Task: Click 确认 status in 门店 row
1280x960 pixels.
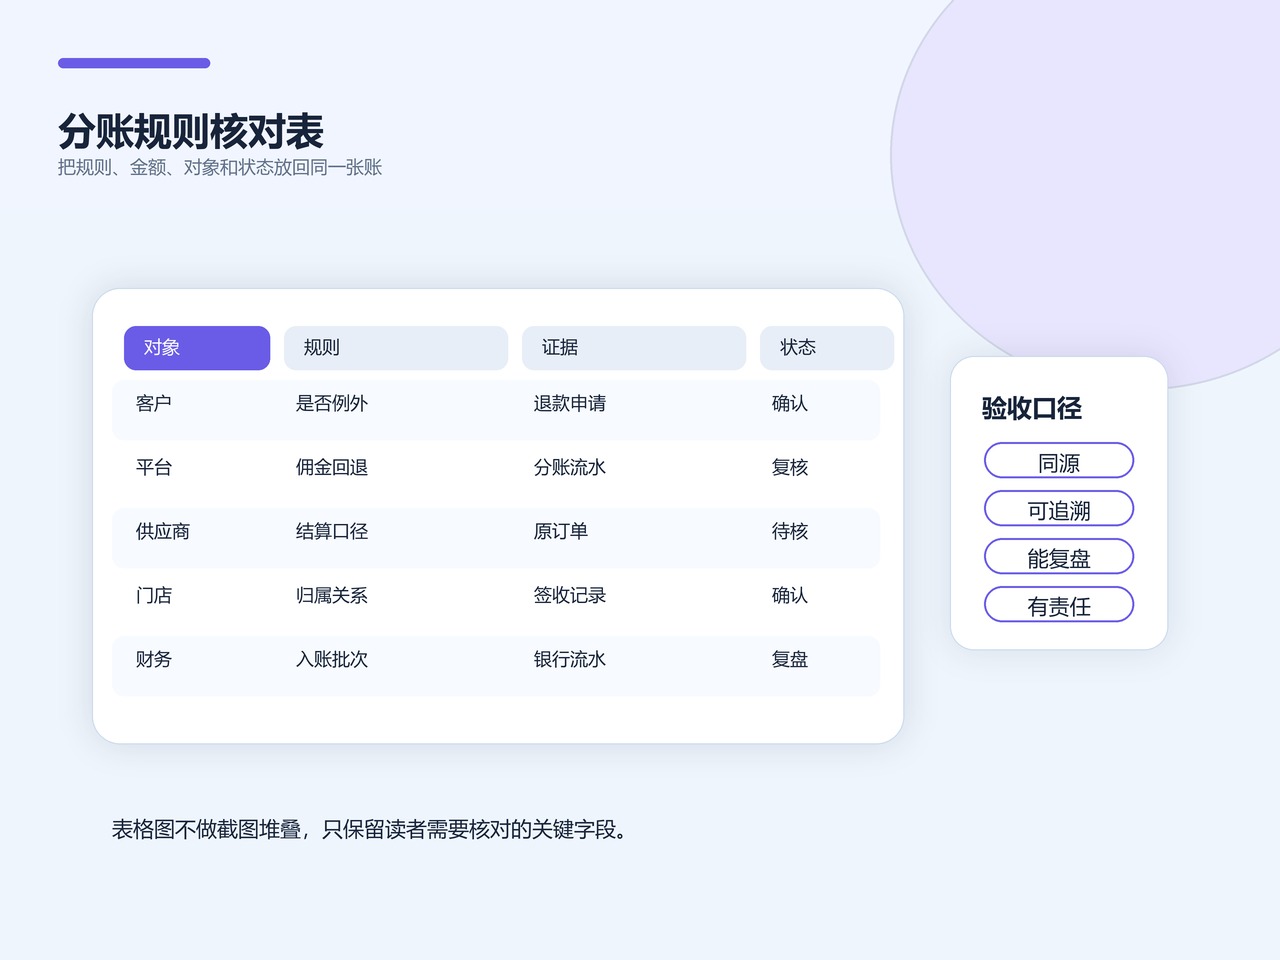Action: pyautogui.click(x=790, y=595)
